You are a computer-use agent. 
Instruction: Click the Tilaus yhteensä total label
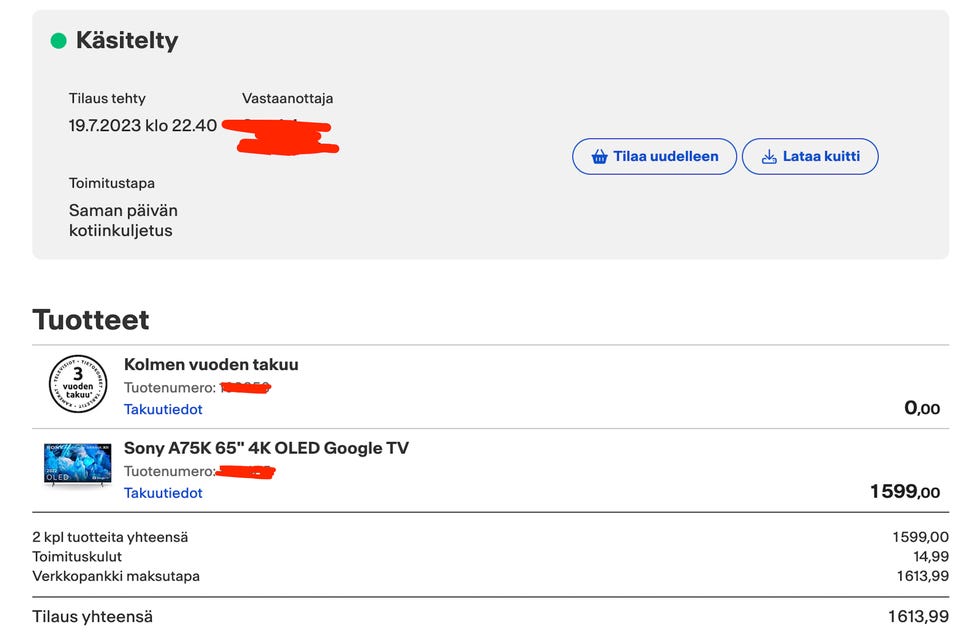(x=93, y=617)
